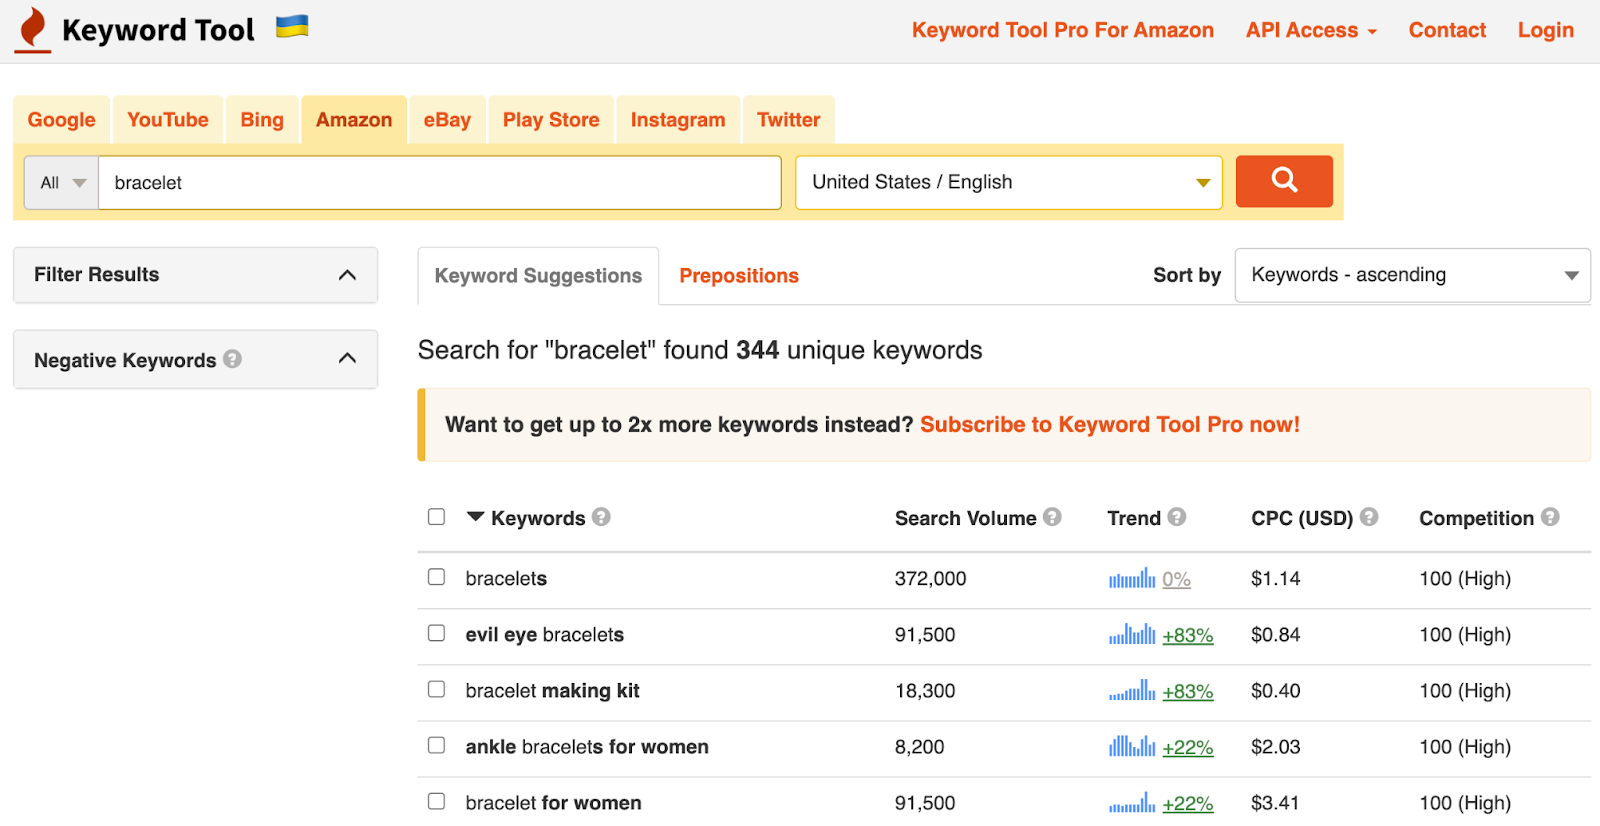Check the box for evil eye bracelets

click(x=436, y=633)
